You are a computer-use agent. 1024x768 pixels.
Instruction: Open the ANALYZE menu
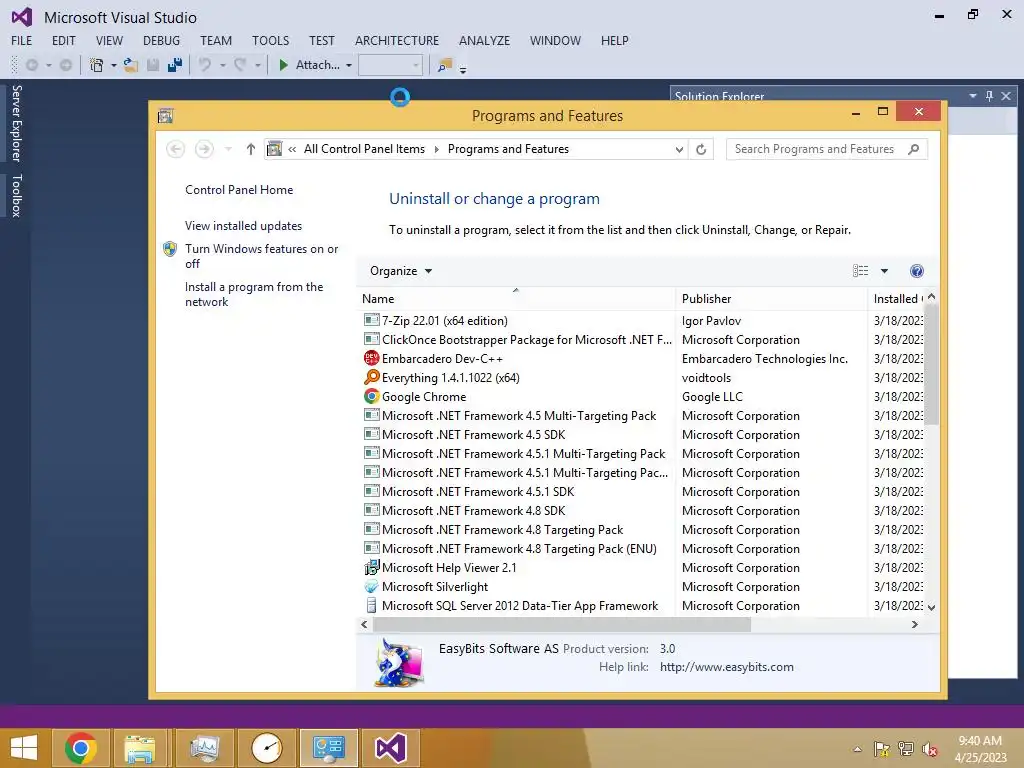coord(484,40)
